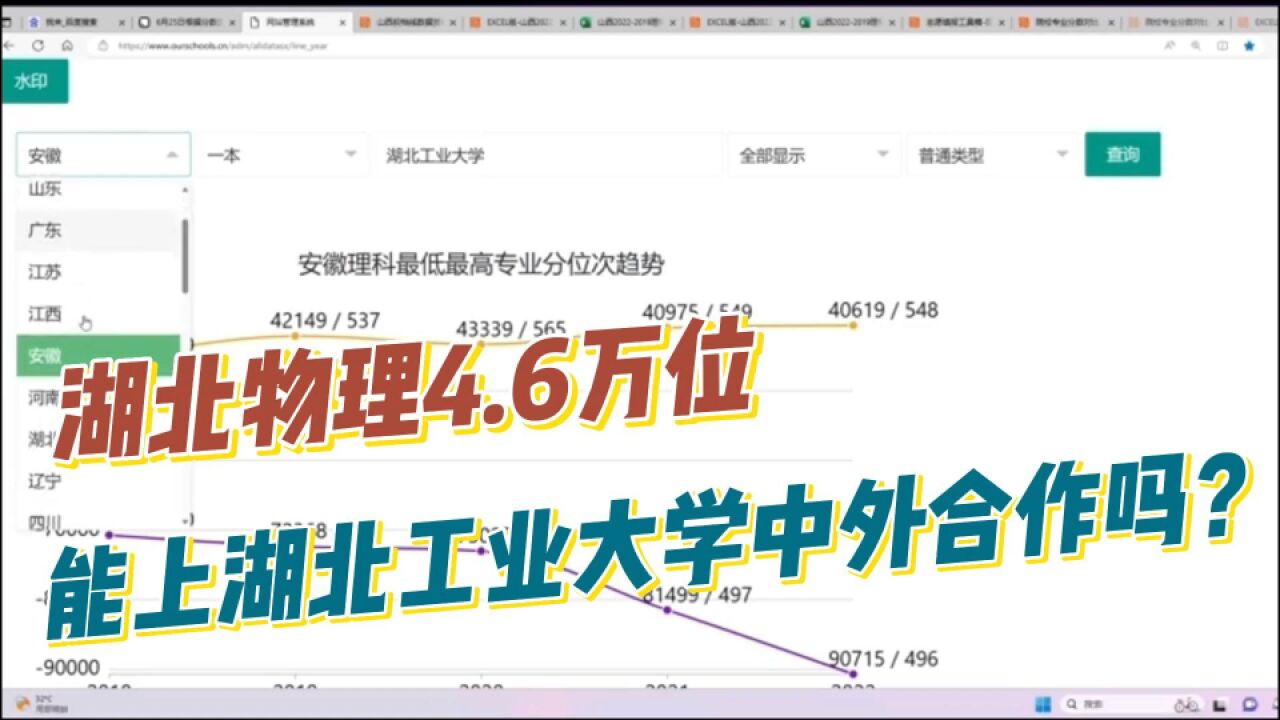Click the 2022 purple line data point
1280x720 pixels.
853,674
